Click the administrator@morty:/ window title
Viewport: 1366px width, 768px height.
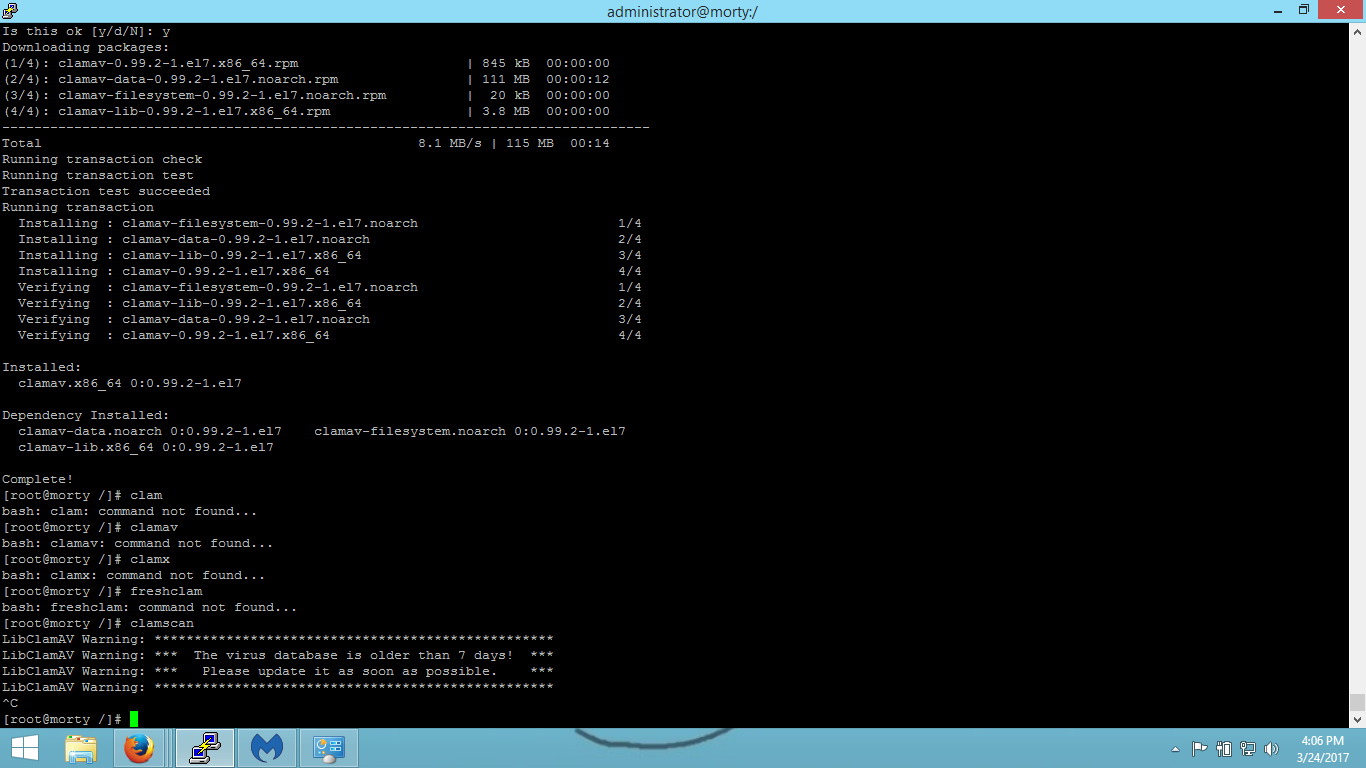(x=682, y=11)
